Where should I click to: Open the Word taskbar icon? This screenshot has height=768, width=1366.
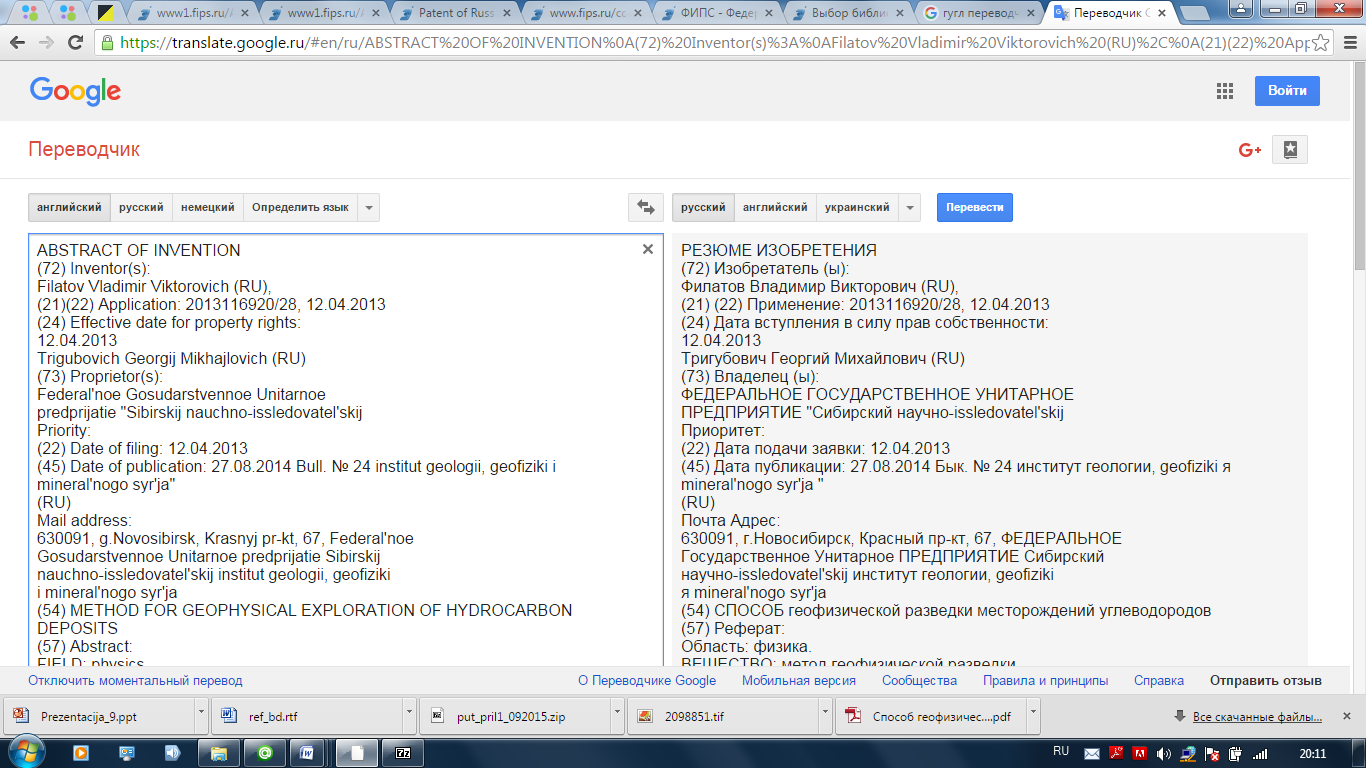[x=309, y=753]
